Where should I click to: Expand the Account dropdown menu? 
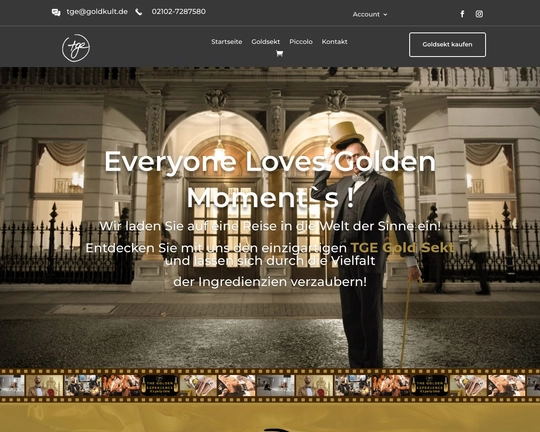[370, 14]
